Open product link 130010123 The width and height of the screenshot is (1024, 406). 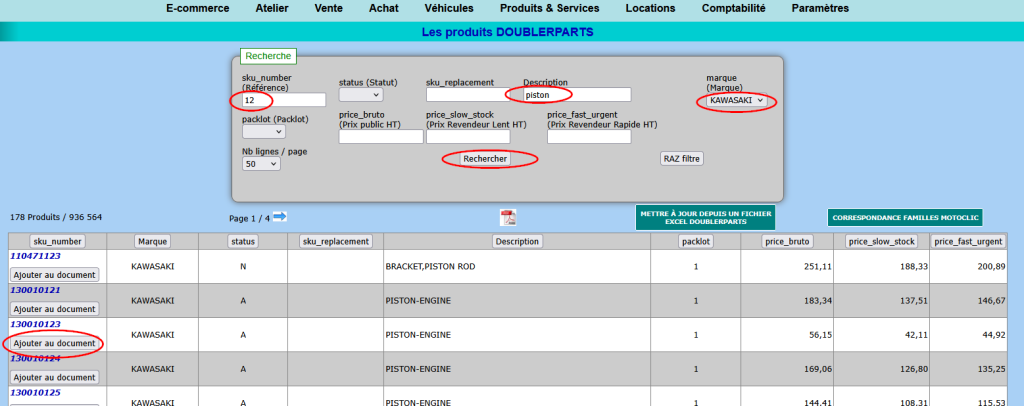pyautogui.click(x=35, y=324)
